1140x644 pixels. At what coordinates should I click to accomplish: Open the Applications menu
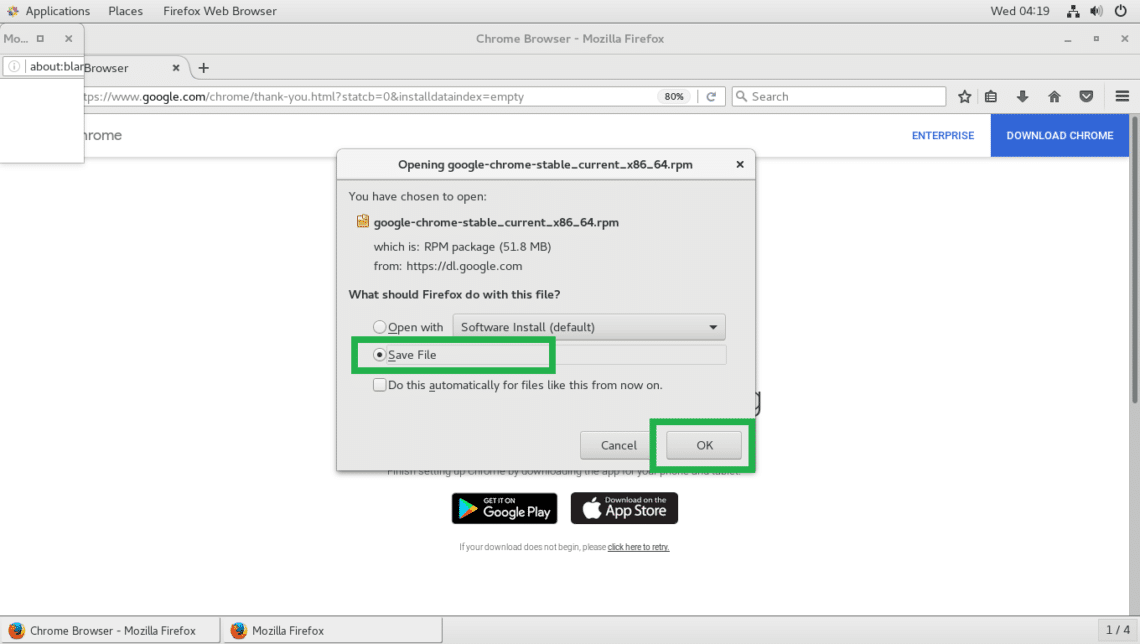[x=57, y=11]
